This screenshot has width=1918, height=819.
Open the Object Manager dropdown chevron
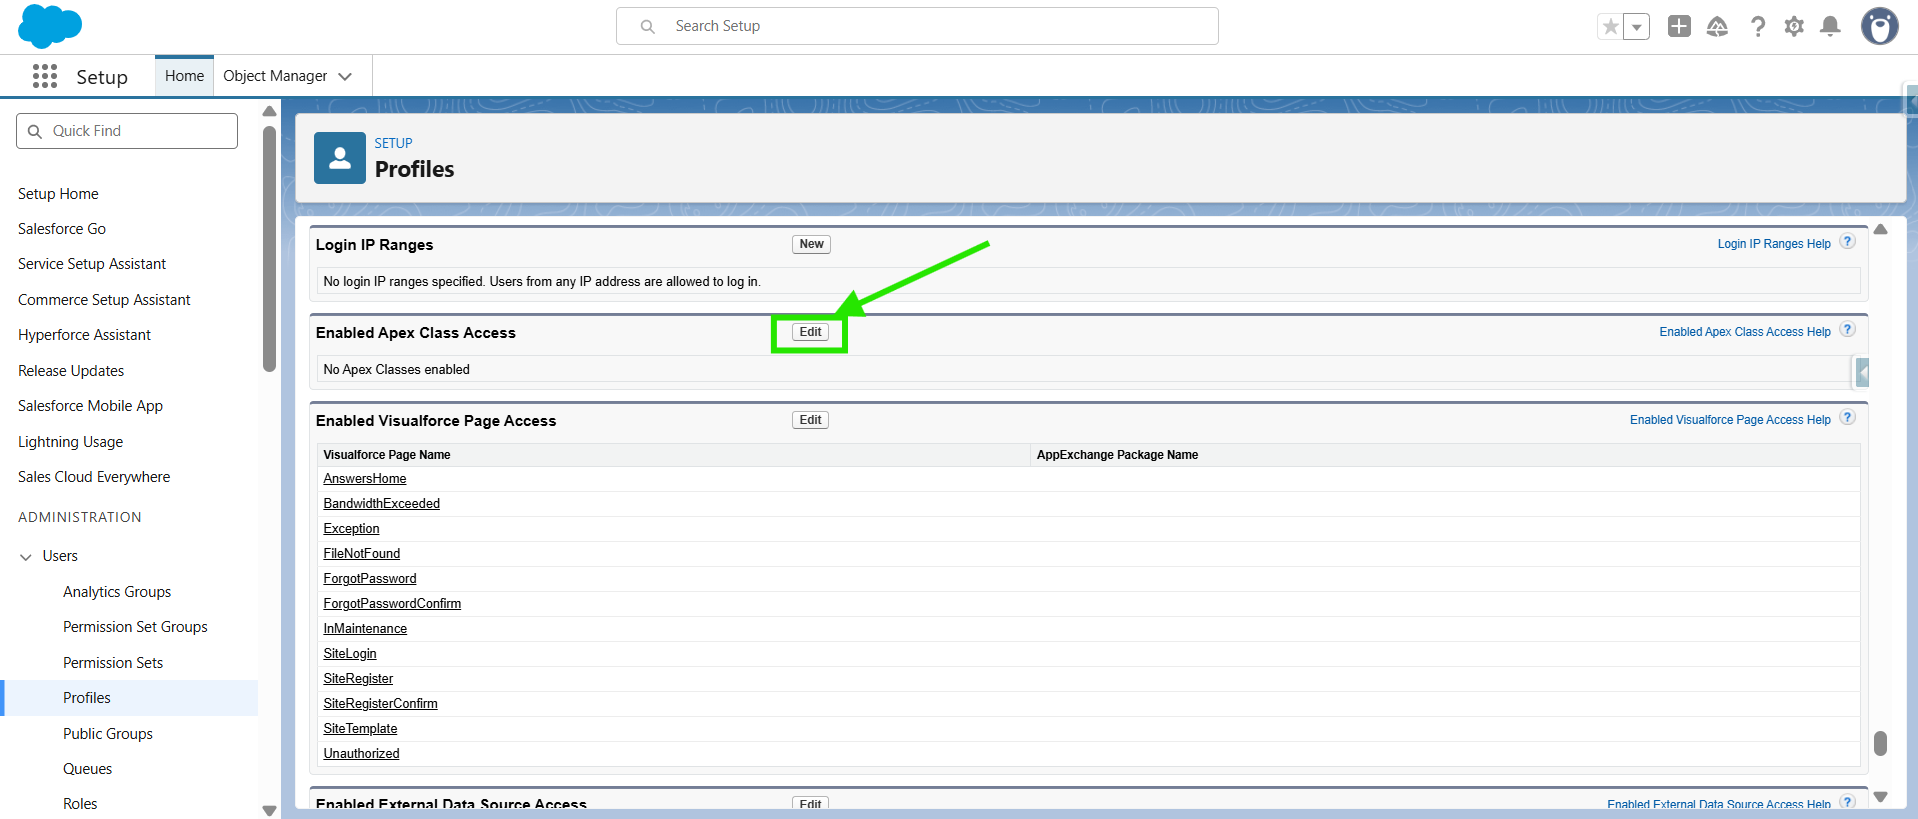(x=345, y=76)
